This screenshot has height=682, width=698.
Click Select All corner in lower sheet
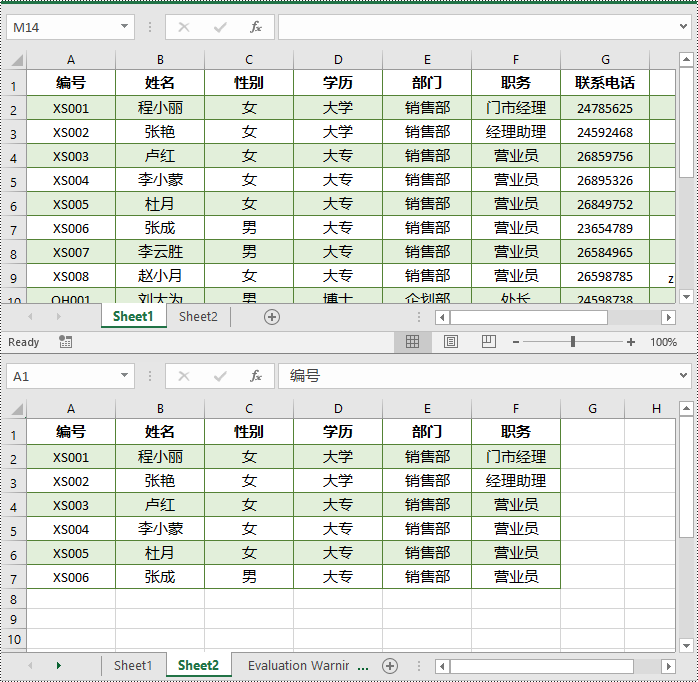coord(16,409)
